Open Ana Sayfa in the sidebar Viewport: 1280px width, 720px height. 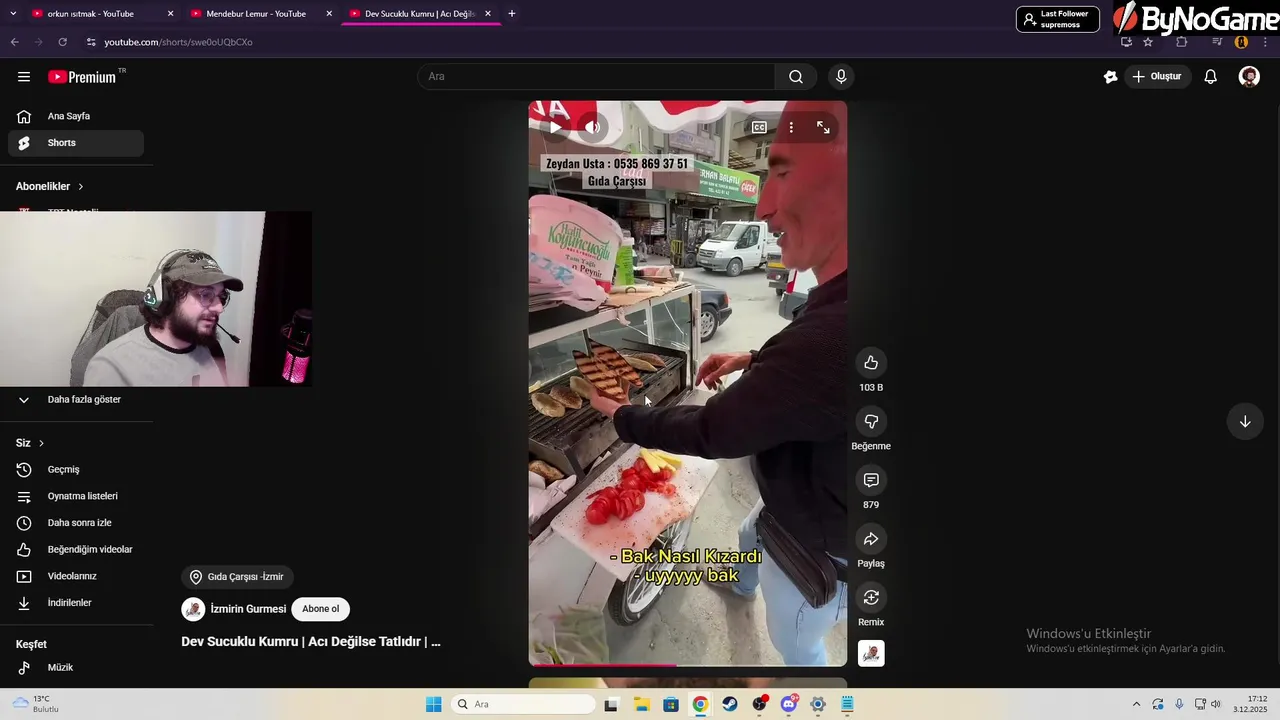[x=76, y=116]
